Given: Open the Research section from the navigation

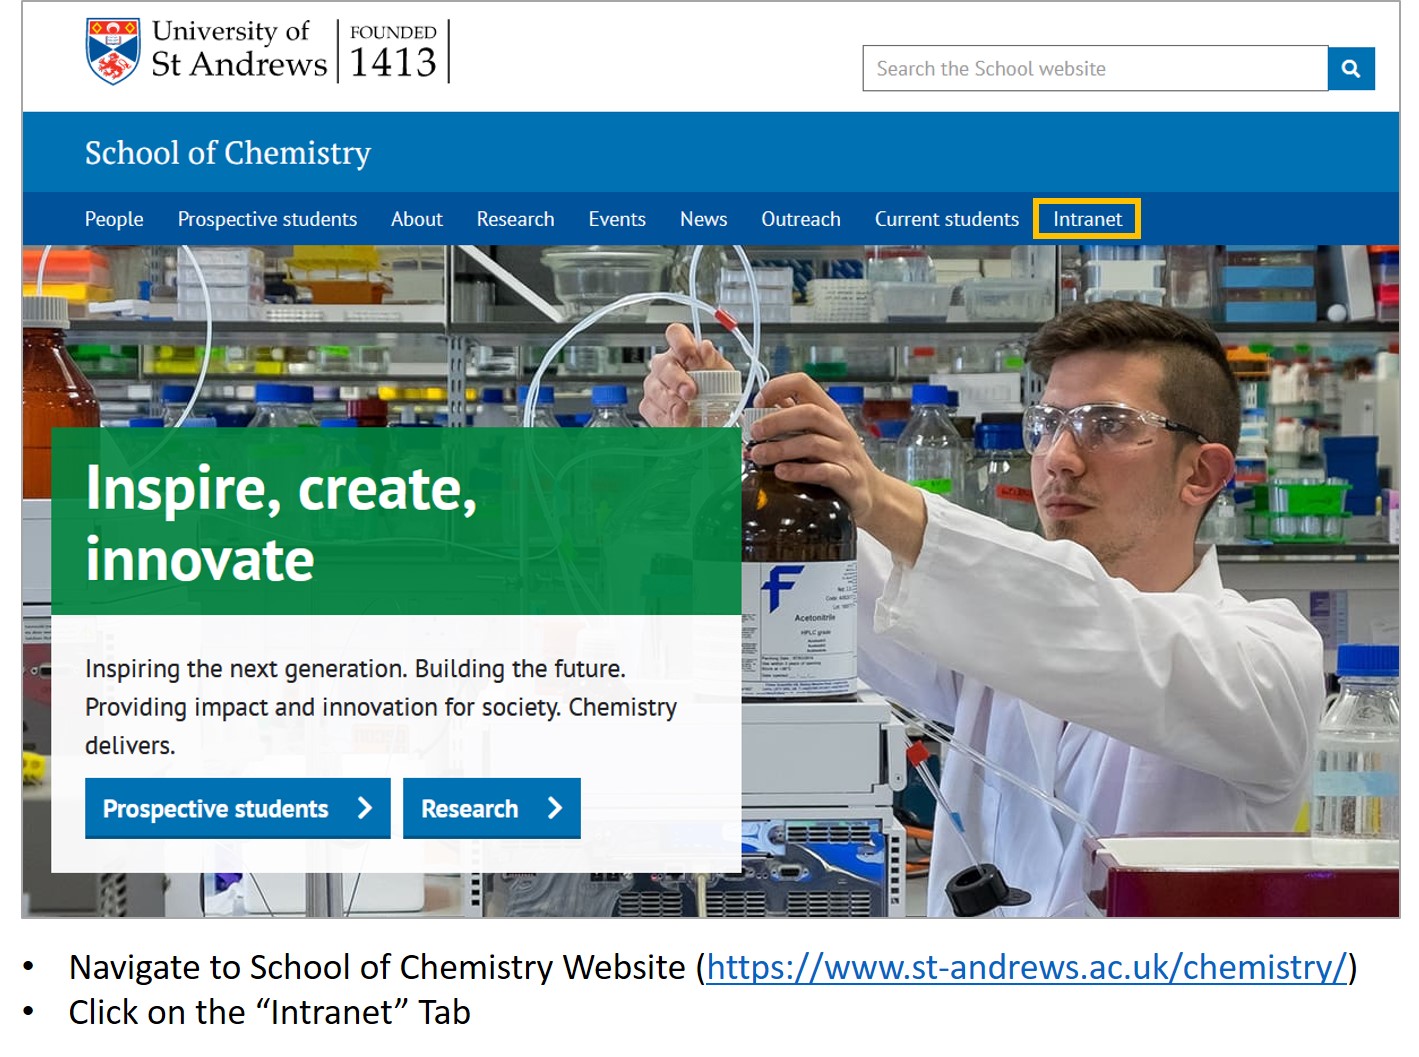Looking at the screenshot, I should [x=515, y=218].
